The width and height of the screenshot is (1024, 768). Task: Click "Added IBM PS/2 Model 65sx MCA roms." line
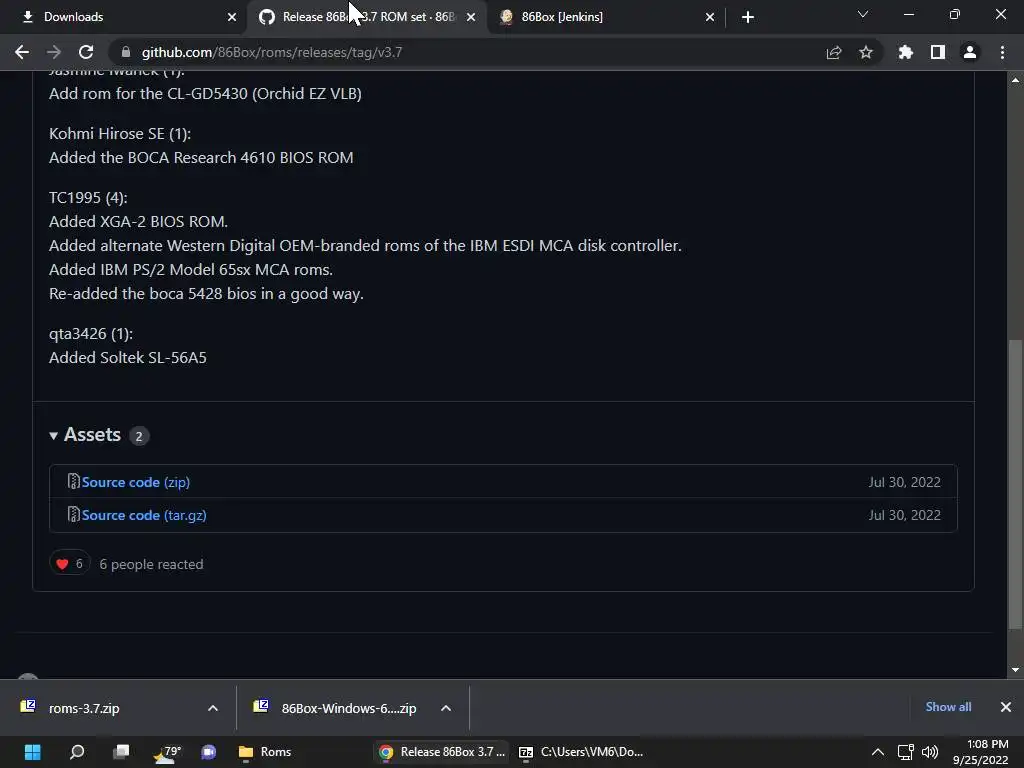coord(191,270)
